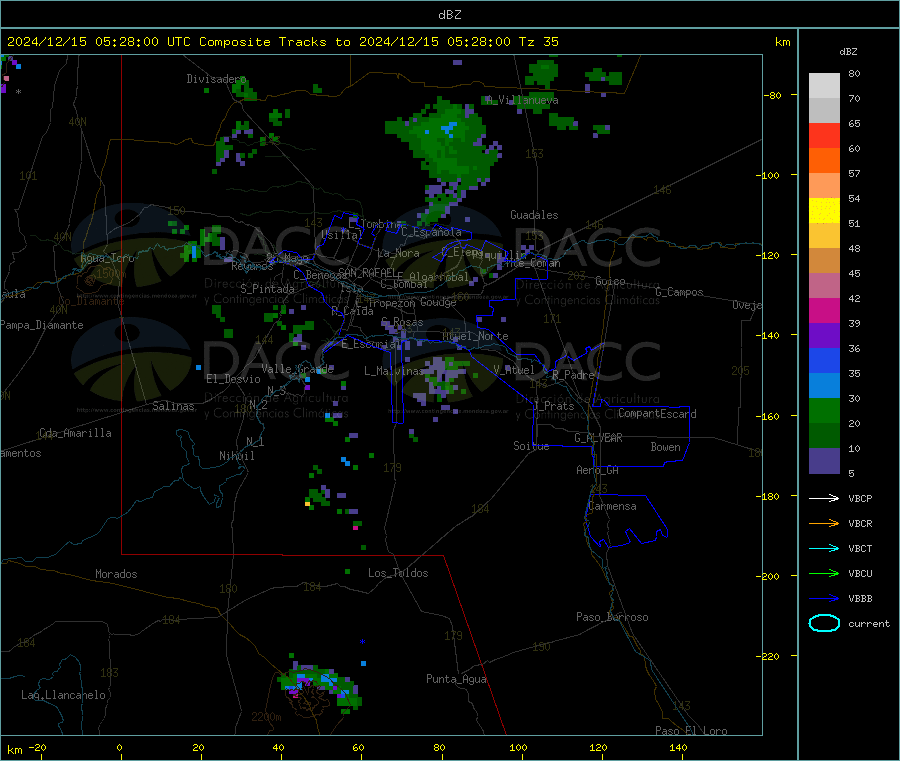900x761 pixels.
Task: Pick the dark orange 60–57 dBZ swatch
Action: coord(824,161)
